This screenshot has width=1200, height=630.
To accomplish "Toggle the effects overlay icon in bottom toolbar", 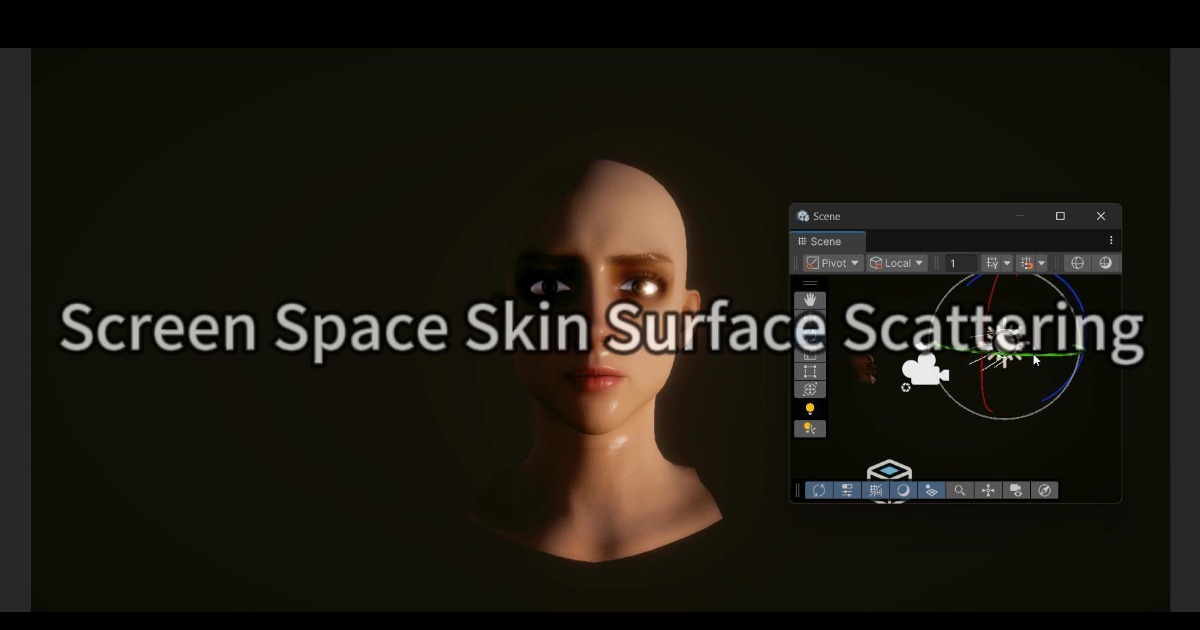I will (x=932, y=490).
